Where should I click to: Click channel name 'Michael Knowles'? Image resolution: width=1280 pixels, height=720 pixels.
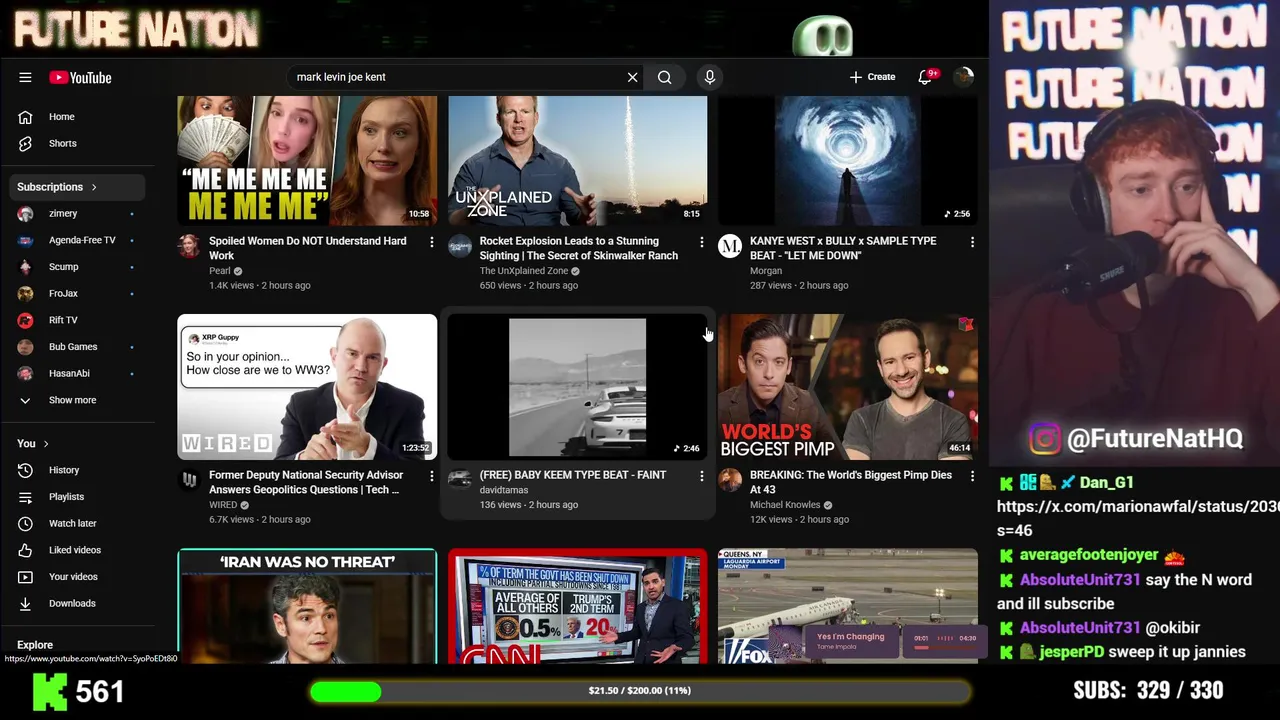coord(785,505)
